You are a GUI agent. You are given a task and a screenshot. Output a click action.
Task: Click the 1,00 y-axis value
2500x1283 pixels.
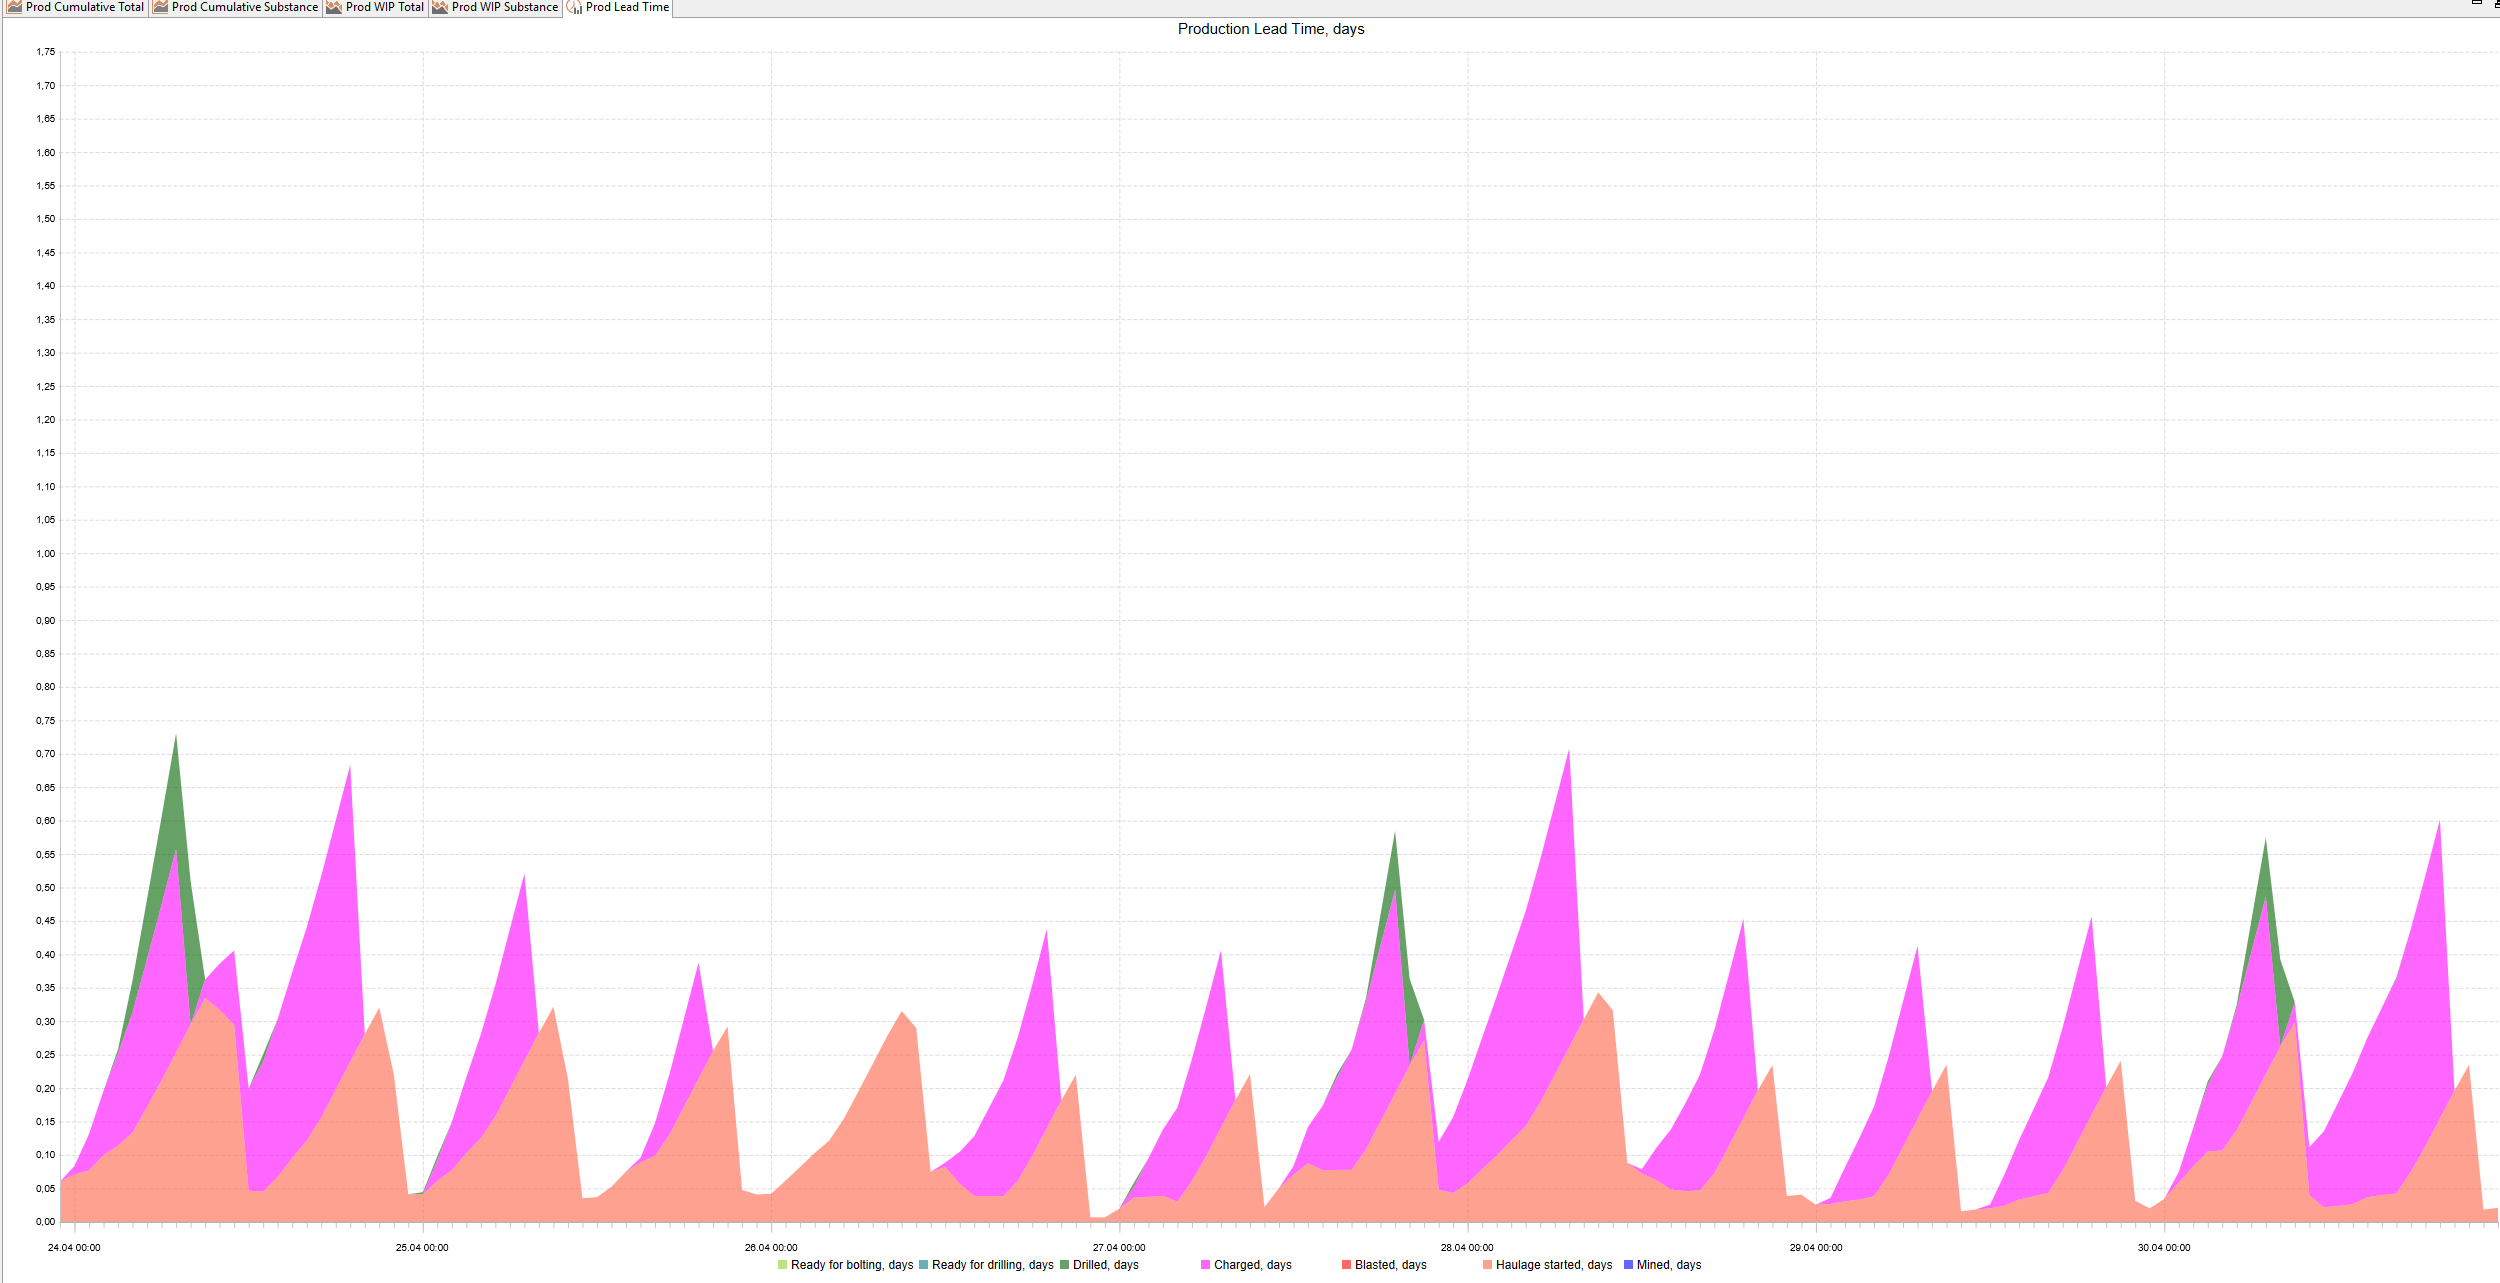point(46,553)
